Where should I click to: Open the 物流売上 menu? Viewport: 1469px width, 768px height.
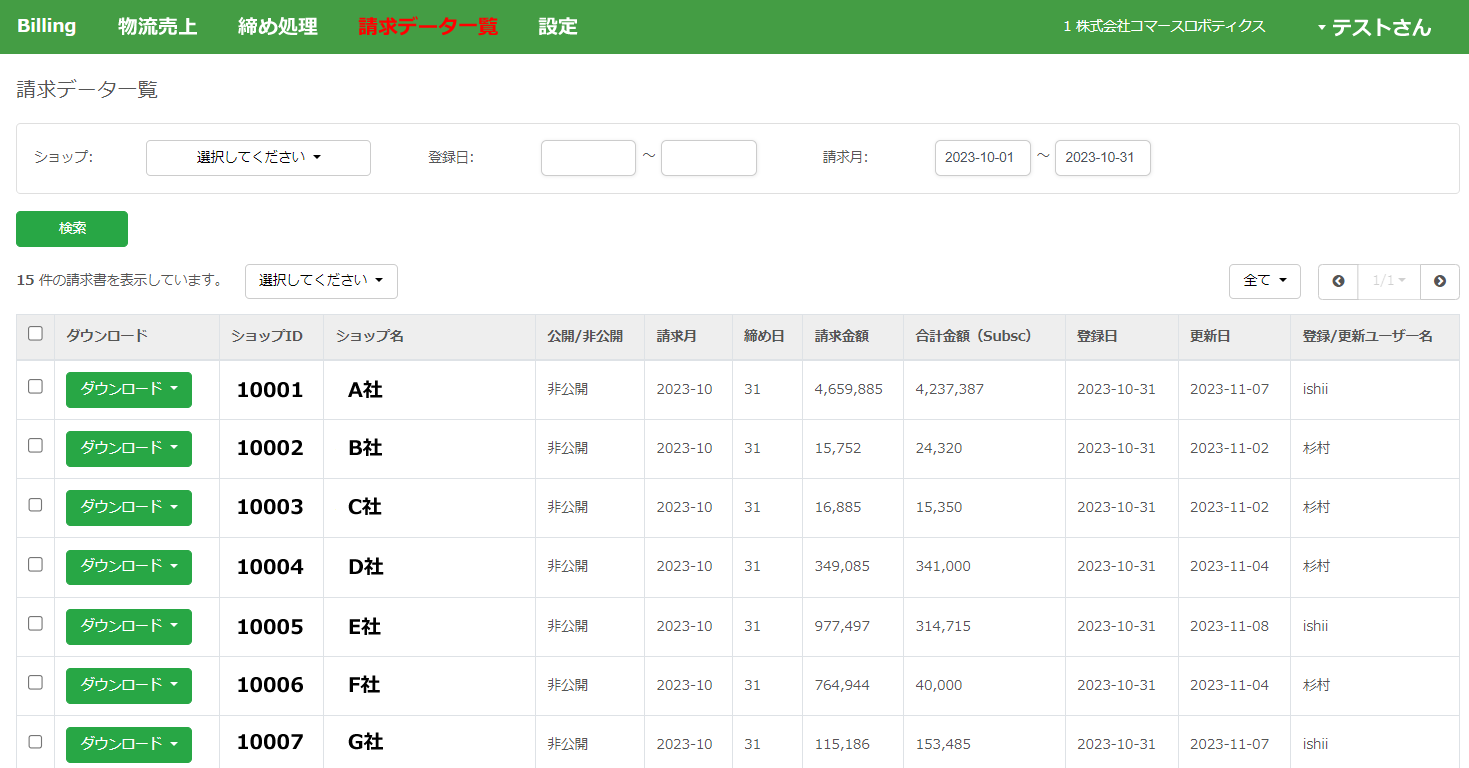coord(157,27)
